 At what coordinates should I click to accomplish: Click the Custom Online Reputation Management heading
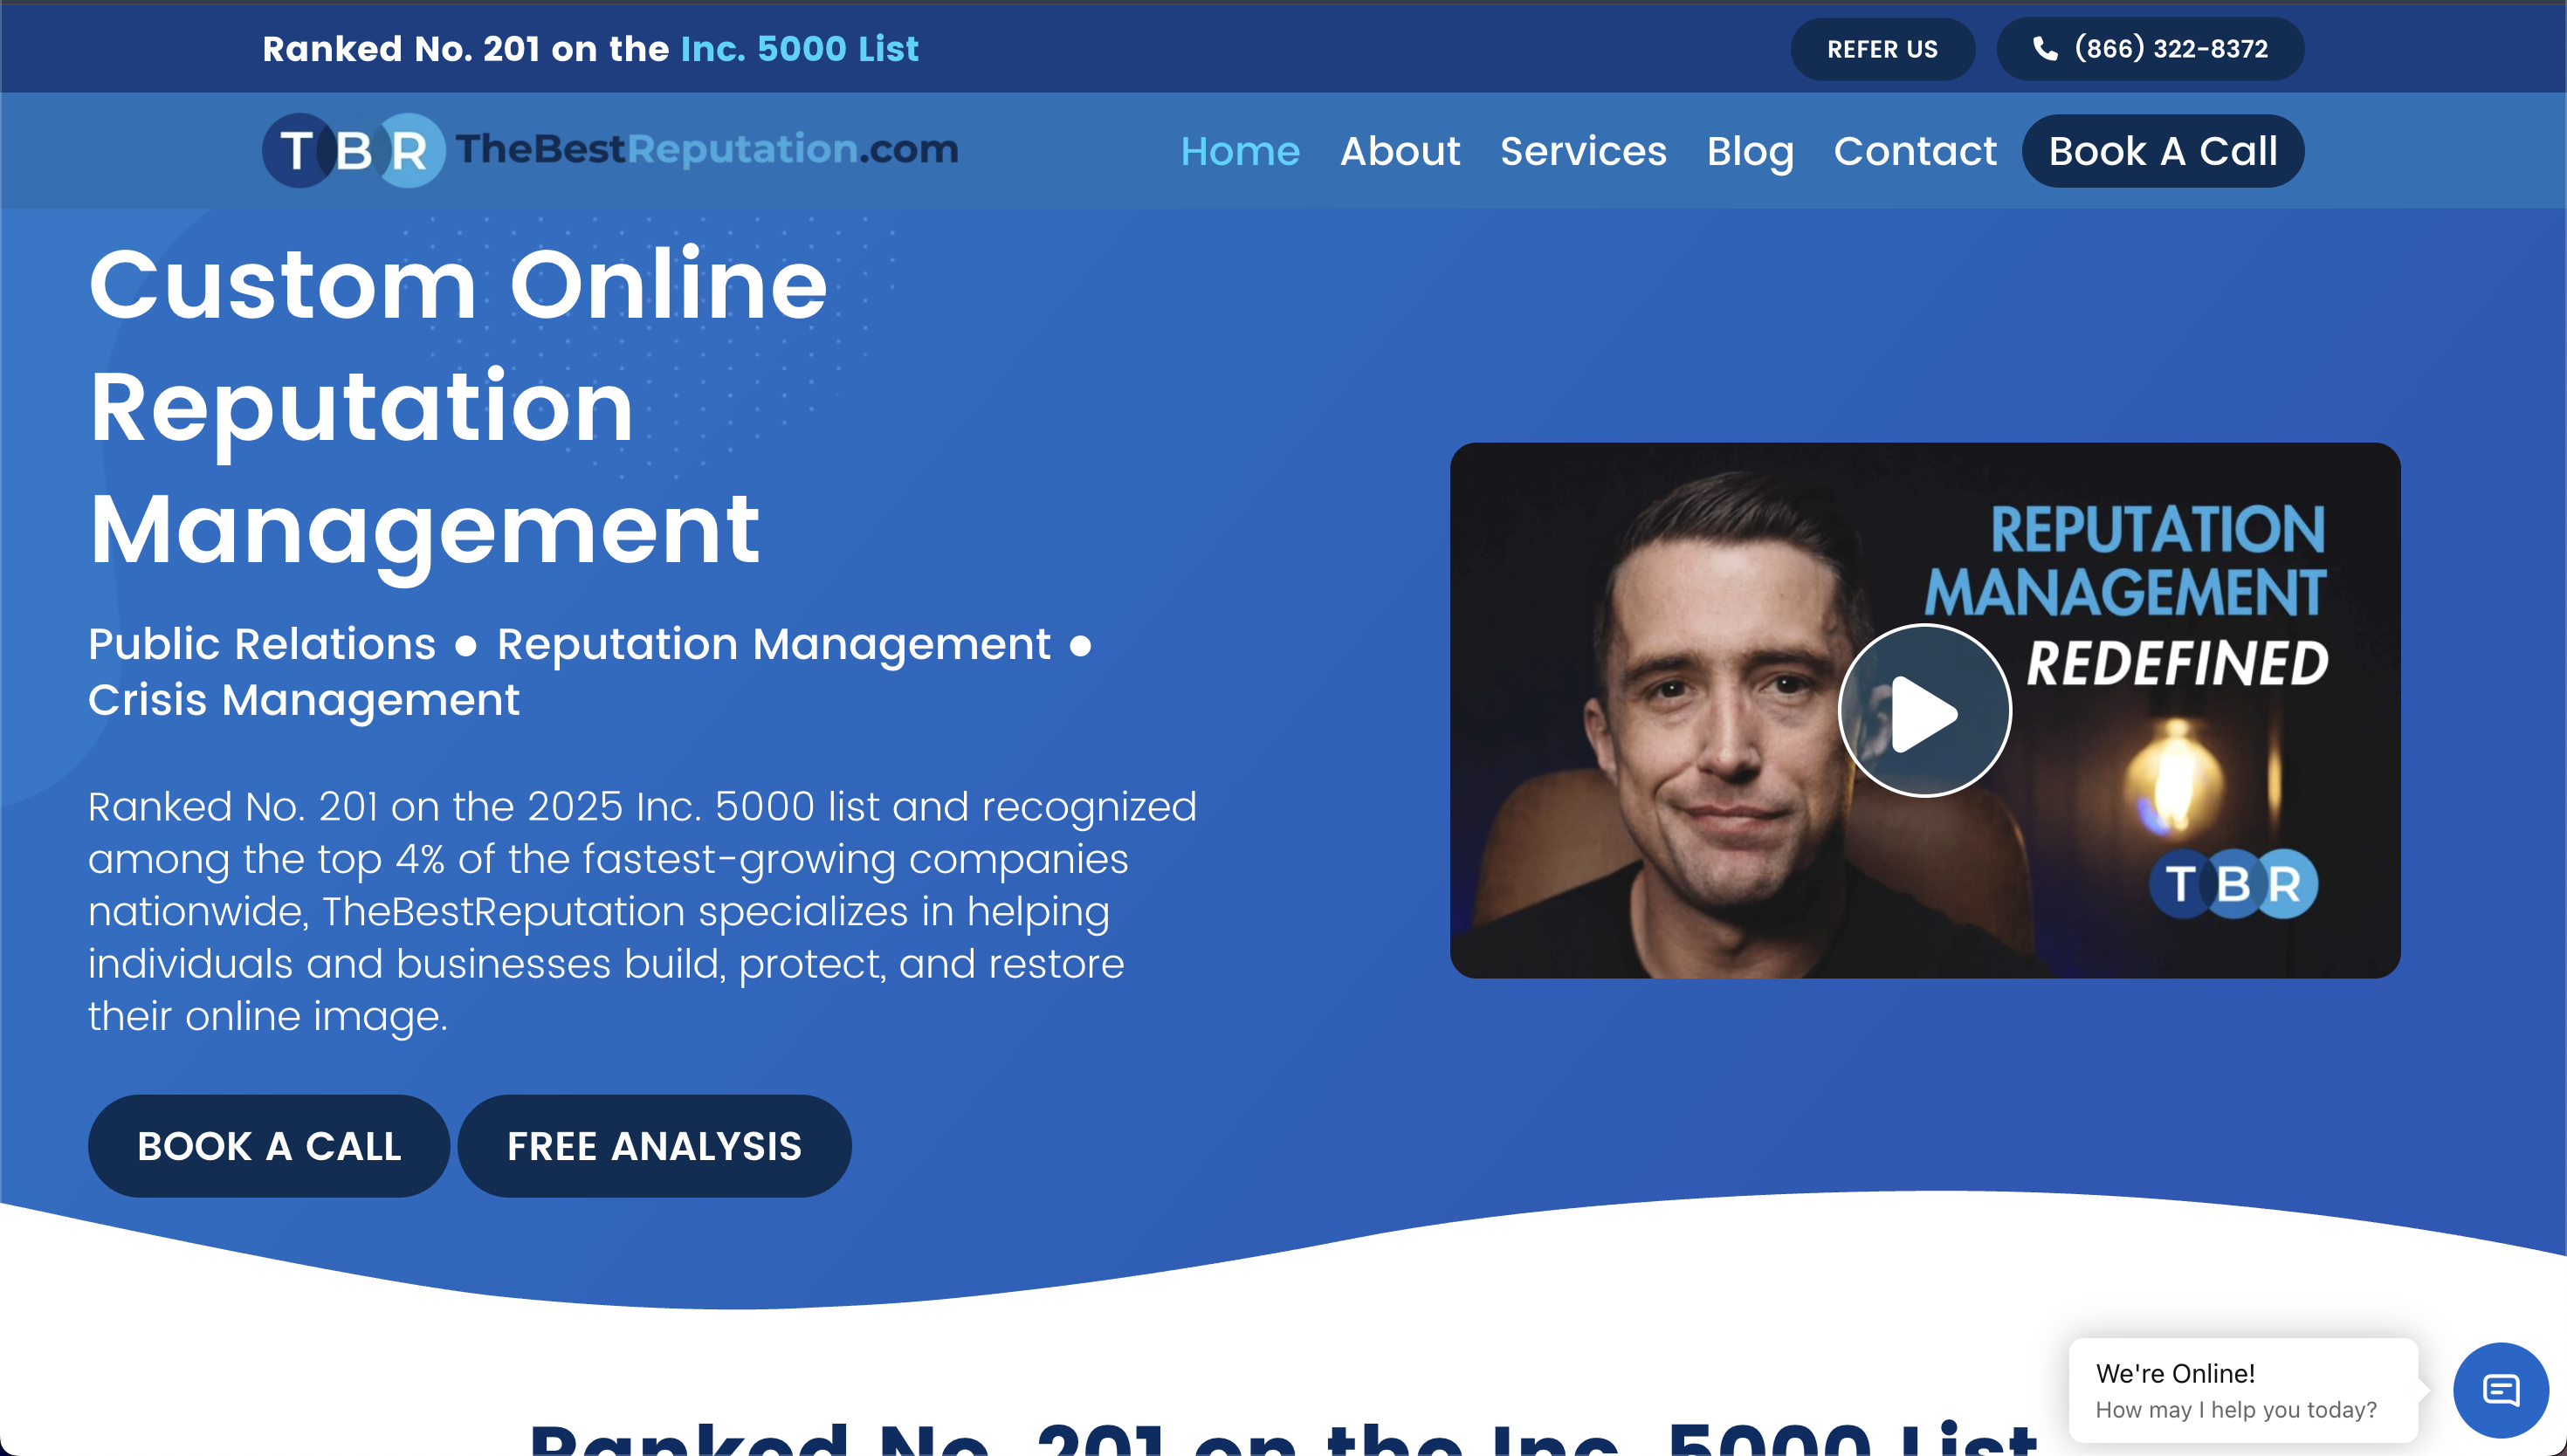pyautogui.click(x=458, y=407)
